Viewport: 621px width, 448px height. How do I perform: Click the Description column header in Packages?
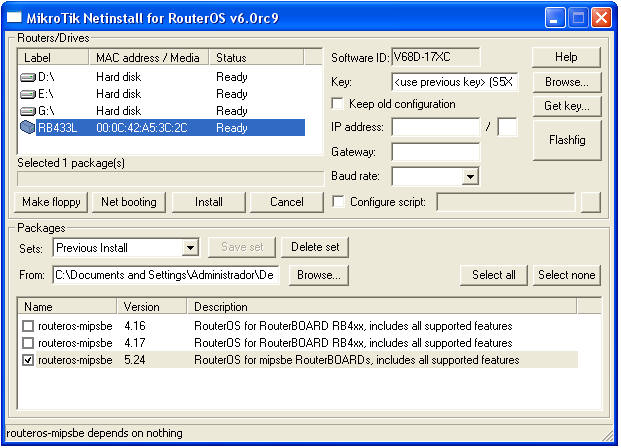click(x=382, y=307)
